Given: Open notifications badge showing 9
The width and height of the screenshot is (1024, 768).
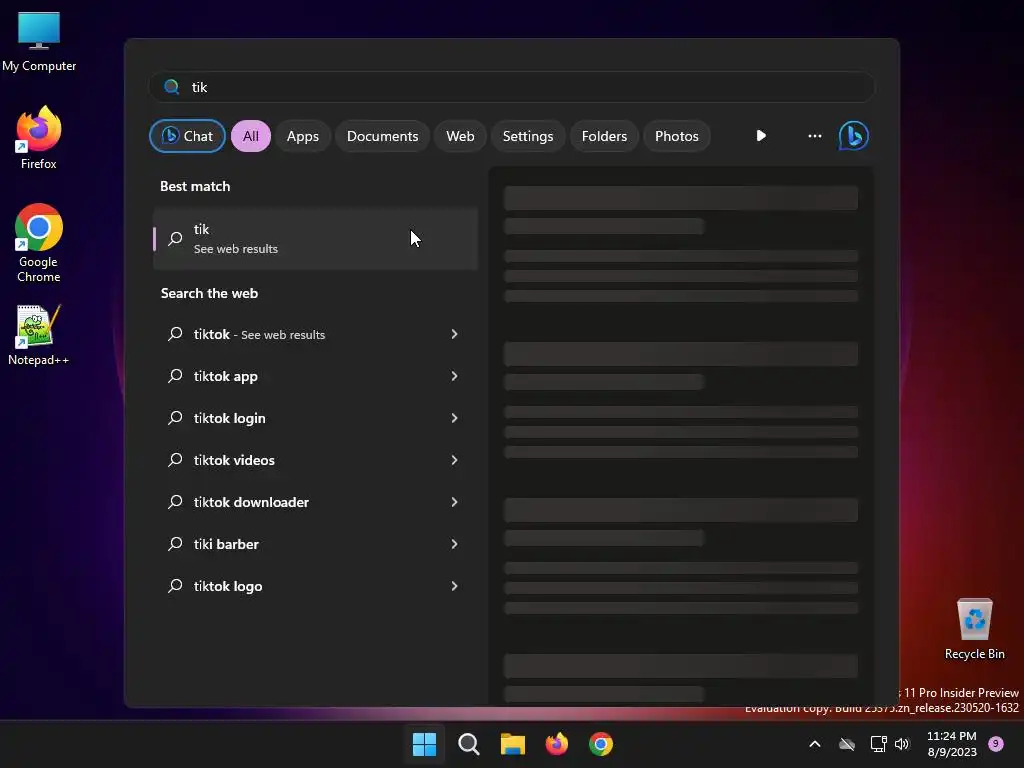Looking at the screenshot, I should point(995,744).
